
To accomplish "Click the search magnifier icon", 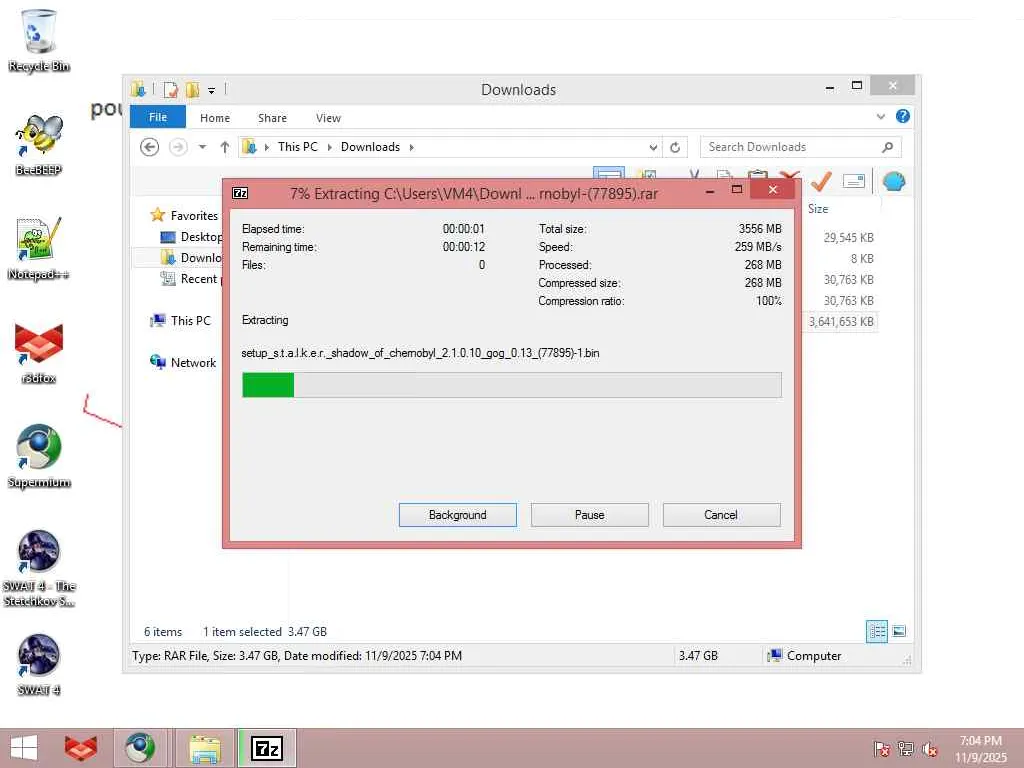I will pos(887,147).
